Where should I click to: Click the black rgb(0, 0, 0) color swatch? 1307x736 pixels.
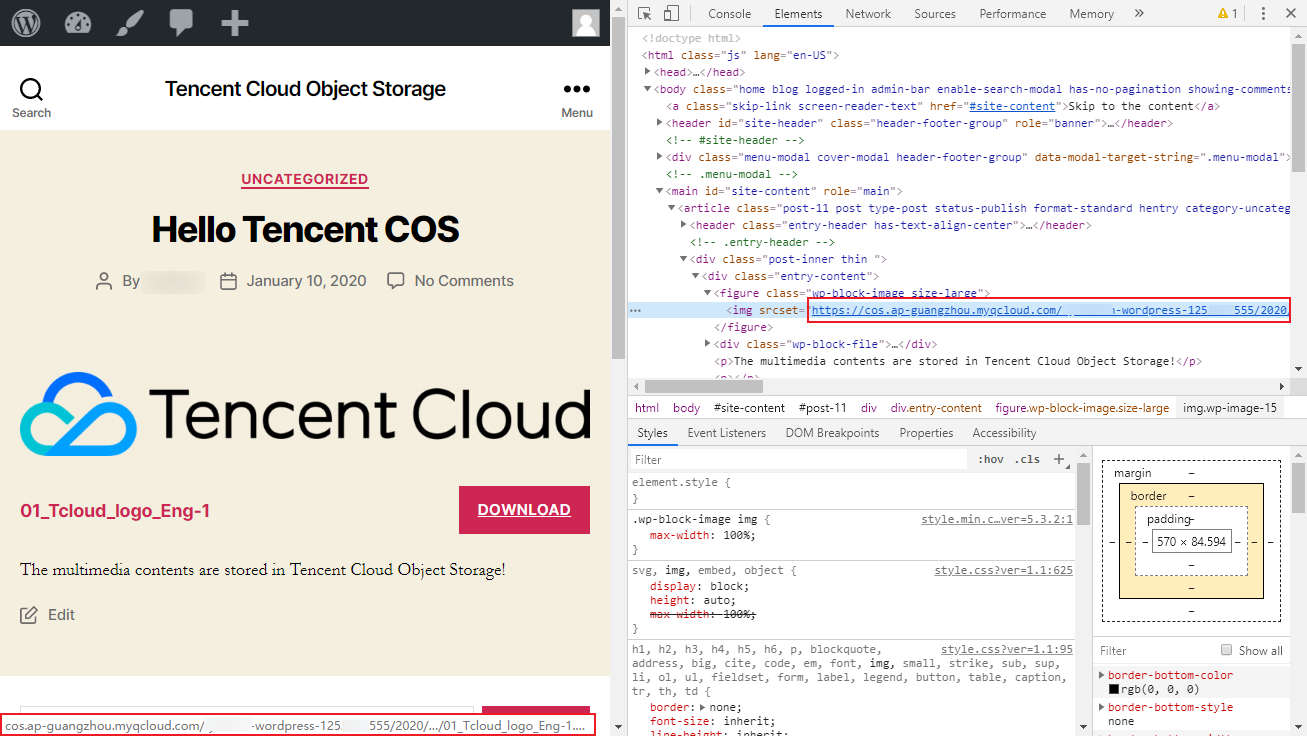click(x=1114, y=689)
